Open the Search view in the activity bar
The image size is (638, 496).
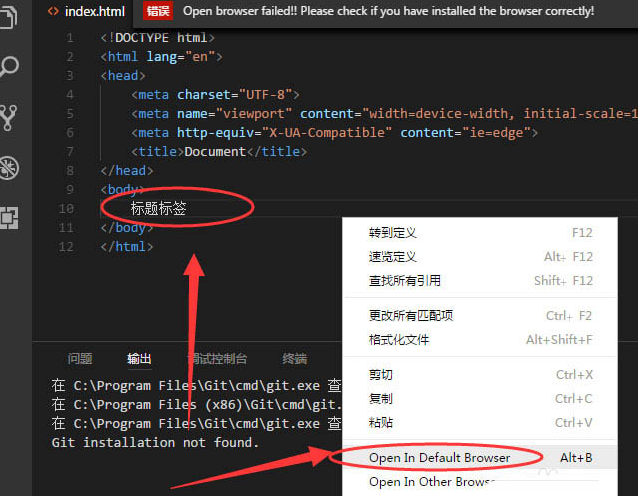click(10, 67)
